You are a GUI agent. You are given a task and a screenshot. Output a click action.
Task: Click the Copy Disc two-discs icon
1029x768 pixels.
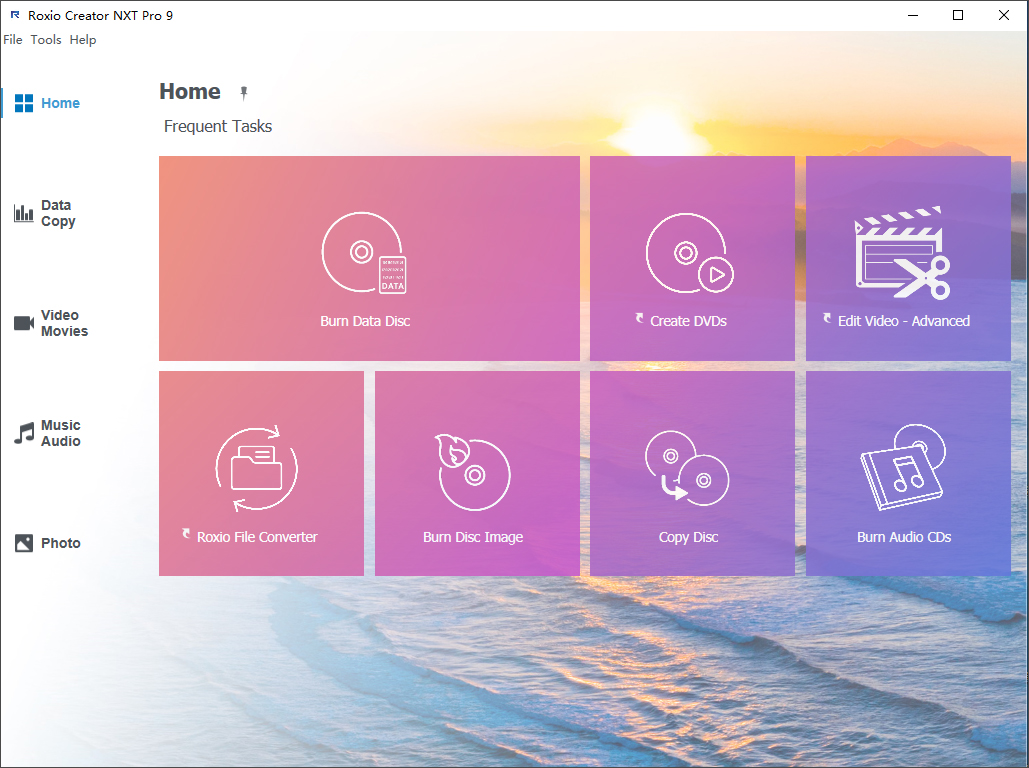687,468
